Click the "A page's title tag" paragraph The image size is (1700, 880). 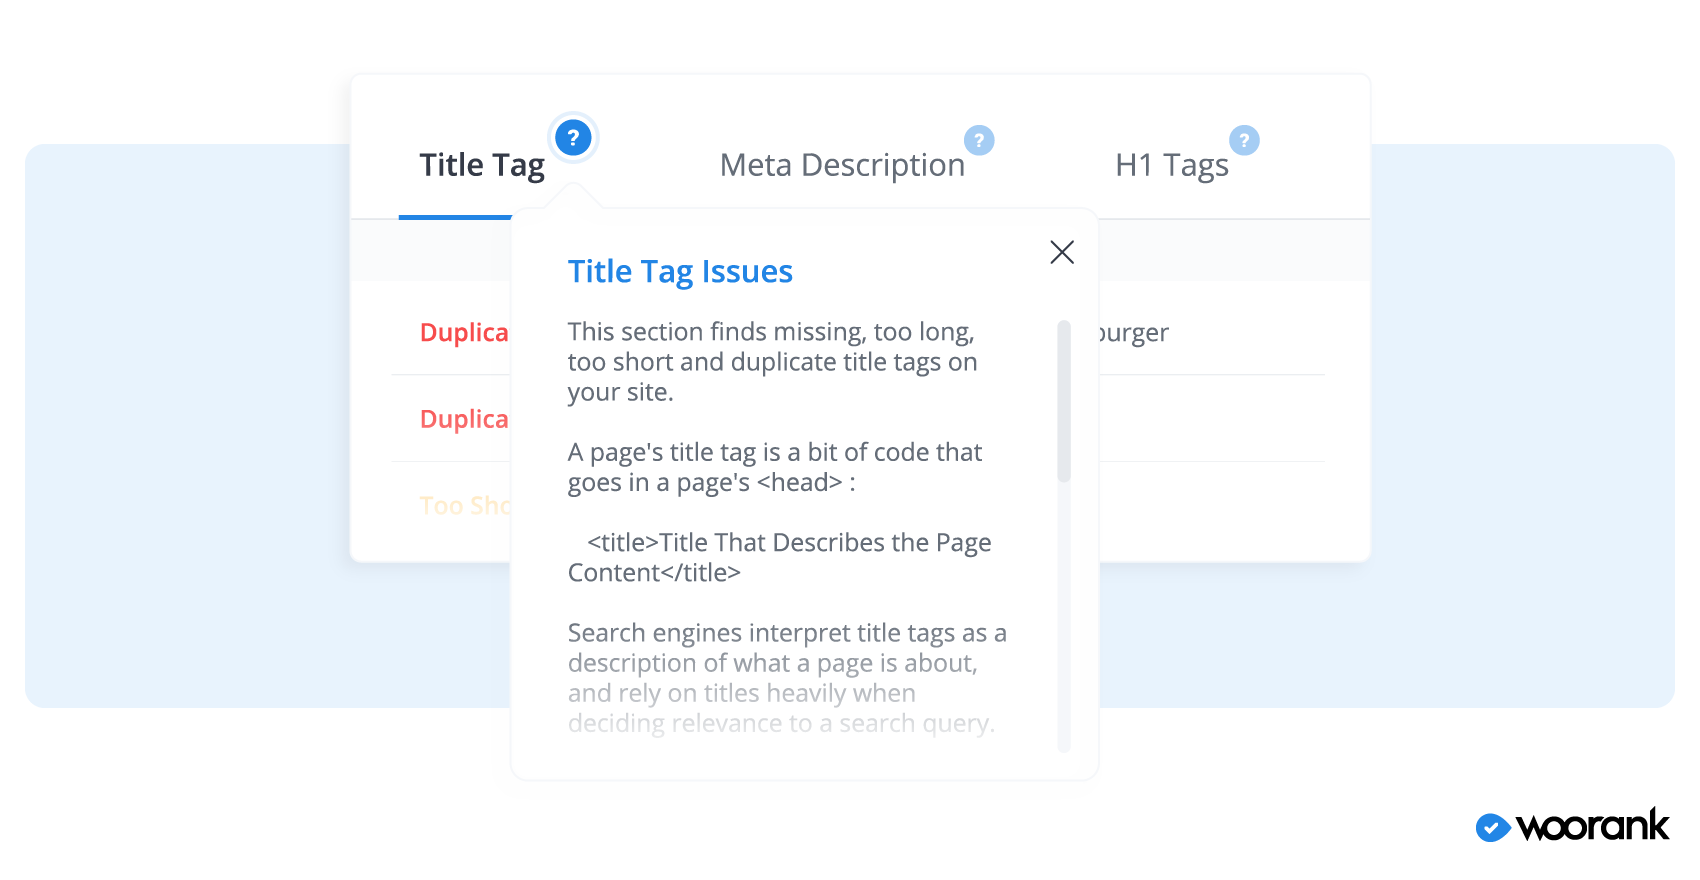tap(775, 467)
